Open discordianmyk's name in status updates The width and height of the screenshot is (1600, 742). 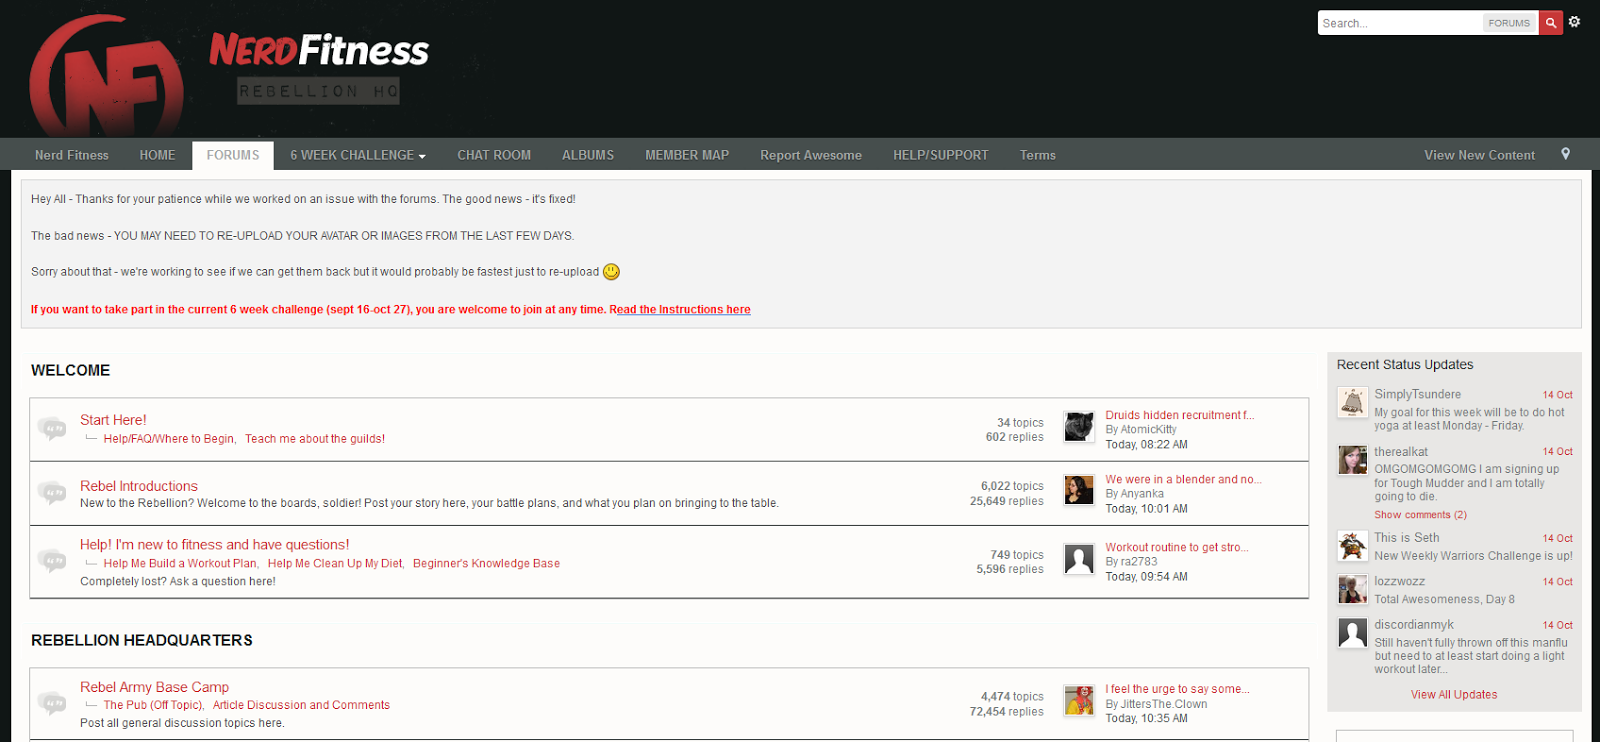[x=1414, y=625]
